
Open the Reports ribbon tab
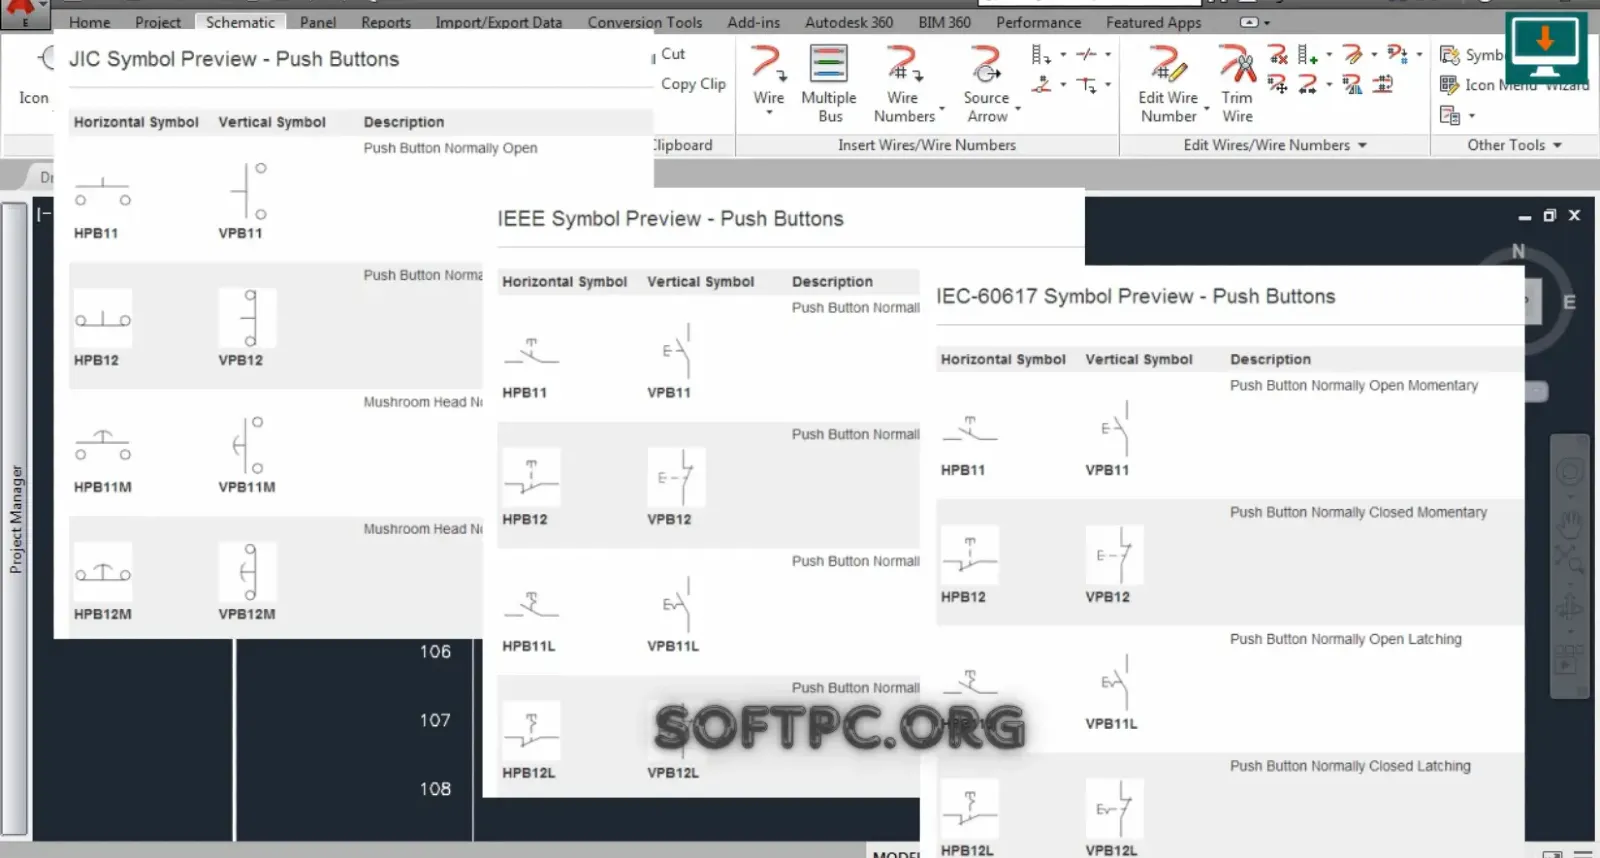pos(386,22)
